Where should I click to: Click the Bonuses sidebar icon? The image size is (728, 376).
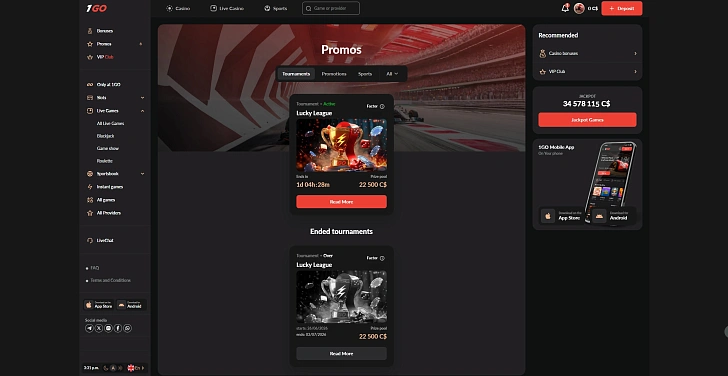90,31
